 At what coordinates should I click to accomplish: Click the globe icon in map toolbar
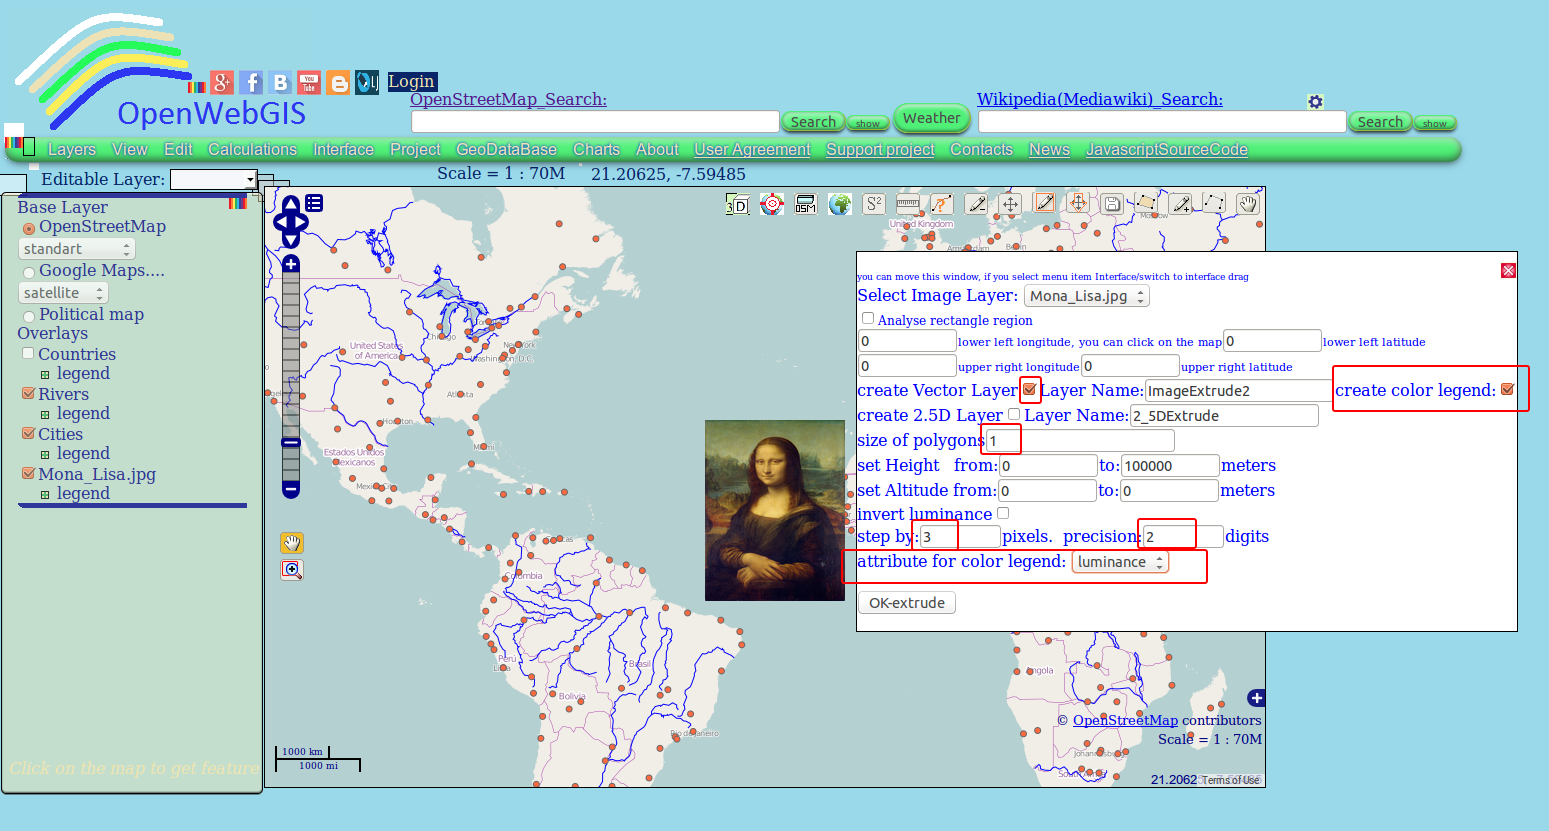click(x=840, y=205)
